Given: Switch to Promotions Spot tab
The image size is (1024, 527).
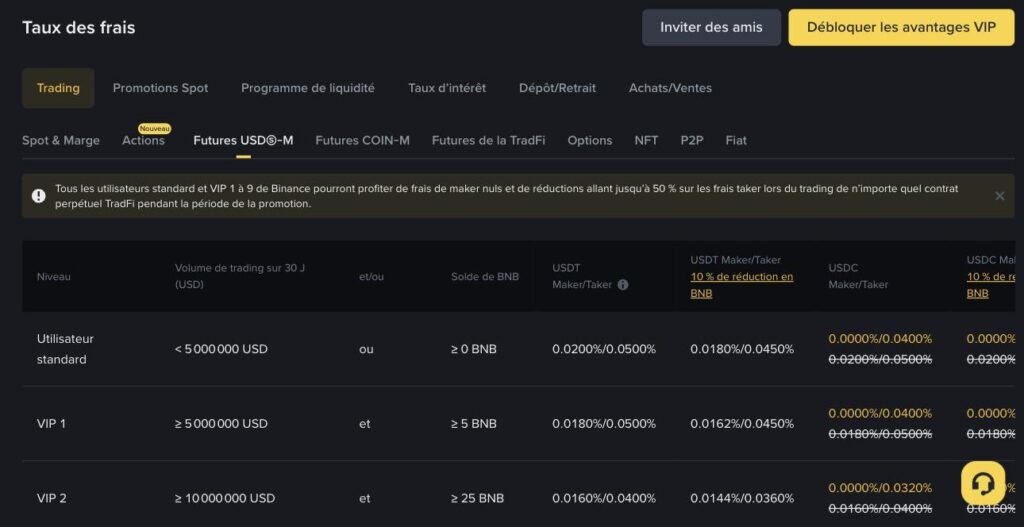Looking at the screenshot, I should tap(161, 88).
